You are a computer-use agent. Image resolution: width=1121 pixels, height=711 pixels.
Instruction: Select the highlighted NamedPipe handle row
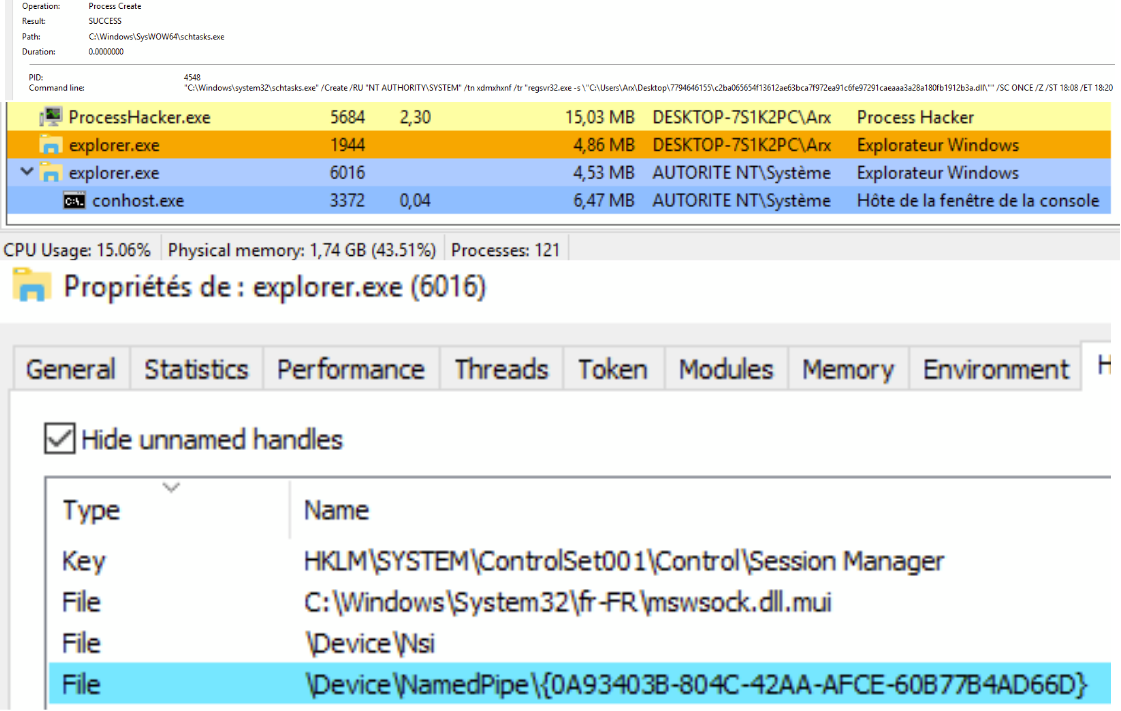(695, 685)
